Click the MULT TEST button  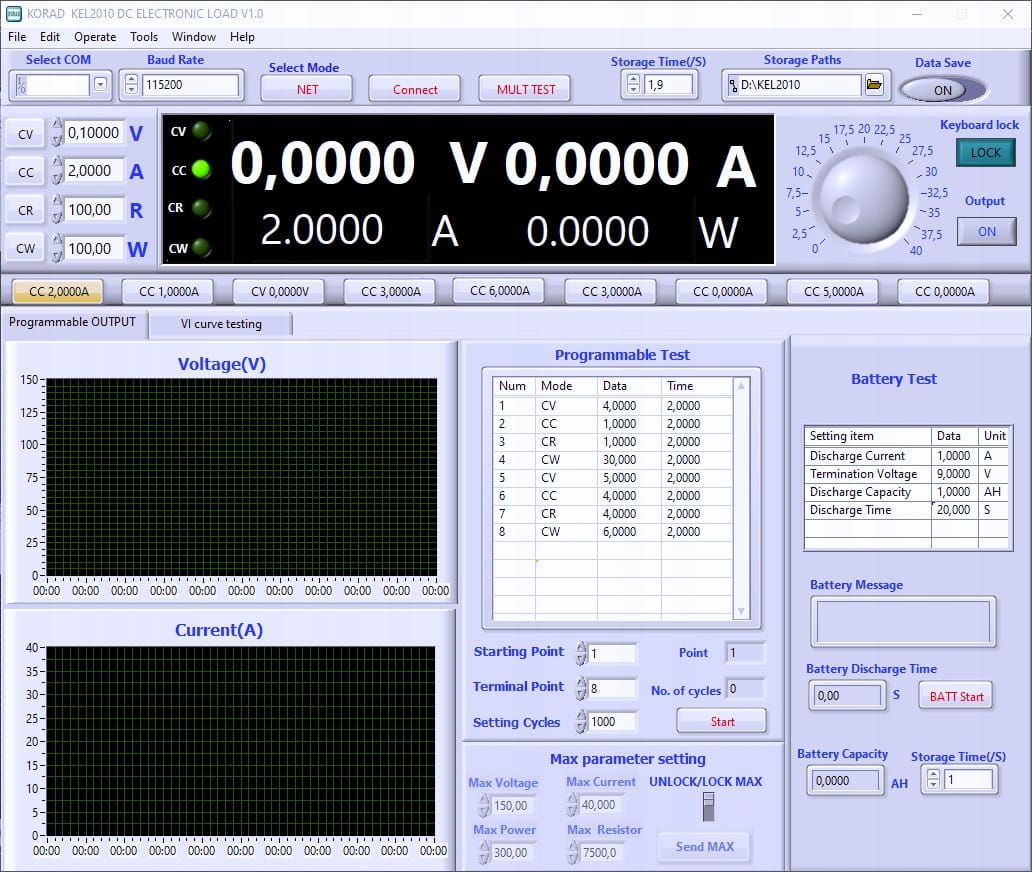tap(525, 90)
